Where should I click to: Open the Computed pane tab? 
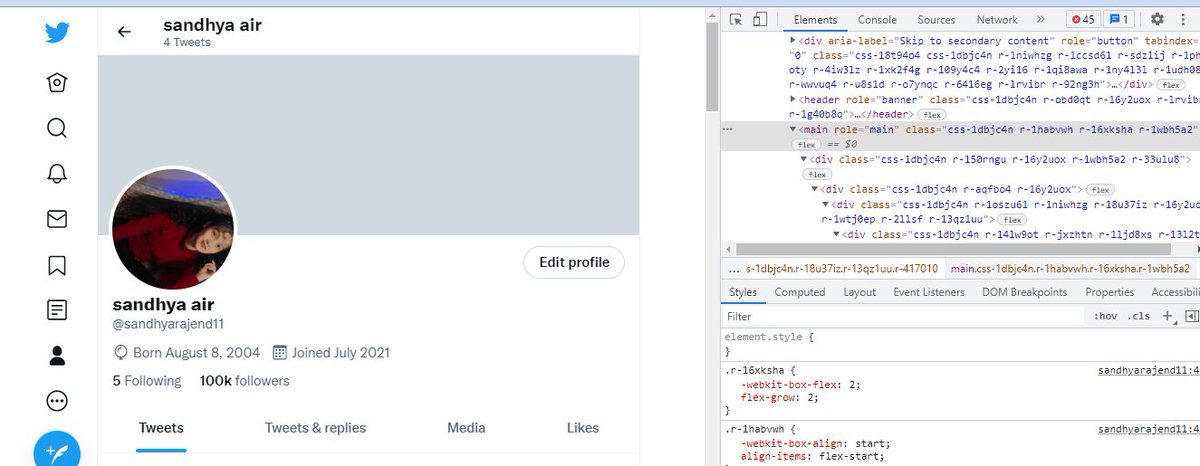(x=800, y=292)
